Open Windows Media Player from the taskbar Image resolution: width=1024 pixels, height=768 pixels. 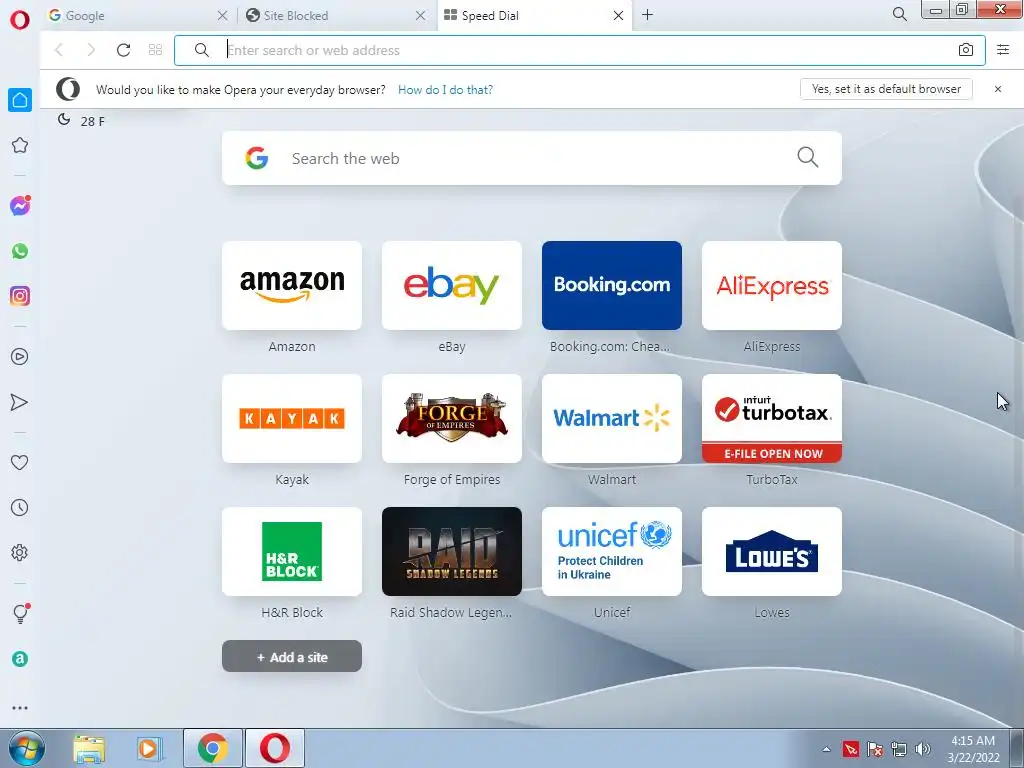148,749
